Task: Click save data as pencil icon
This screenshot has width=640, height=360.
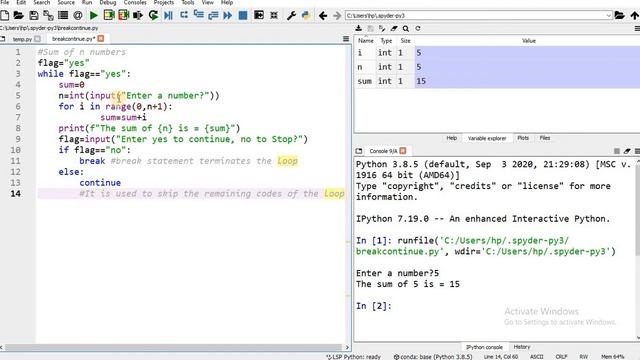Action: coord(382,28)
